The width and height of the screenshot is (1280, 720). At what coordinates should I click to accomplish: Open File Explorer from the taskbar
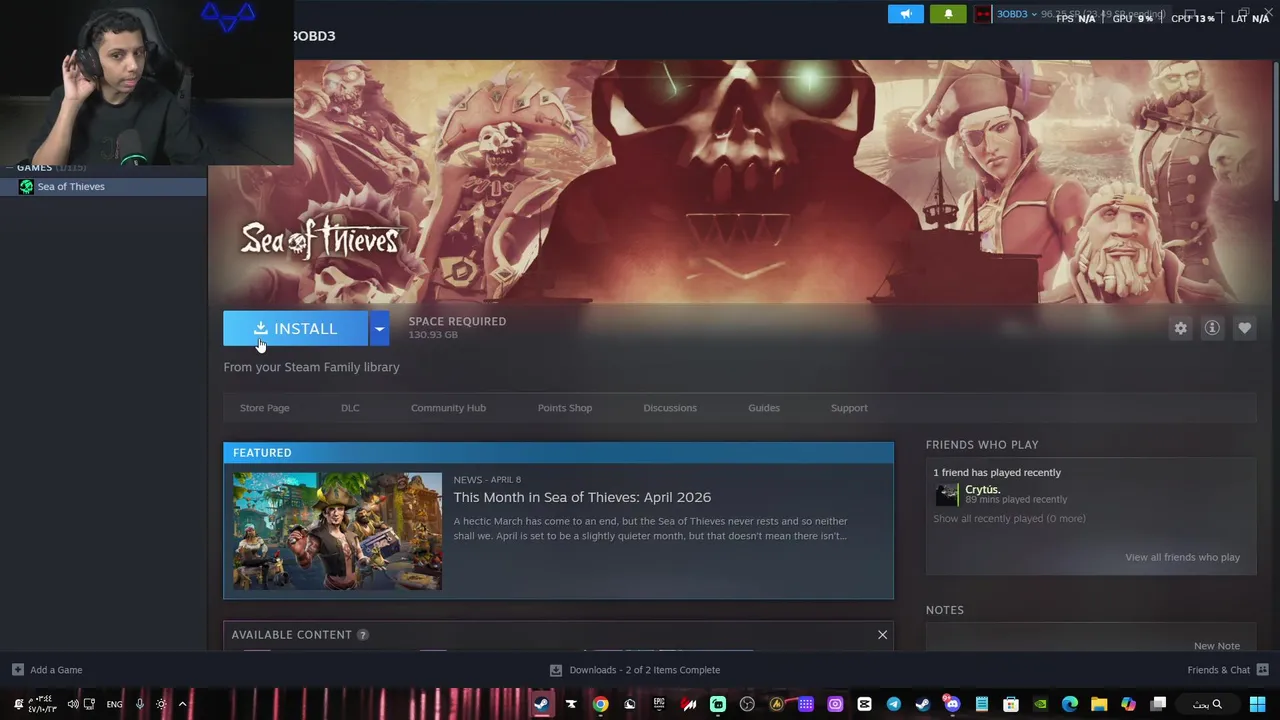(x=1099, y=705)
